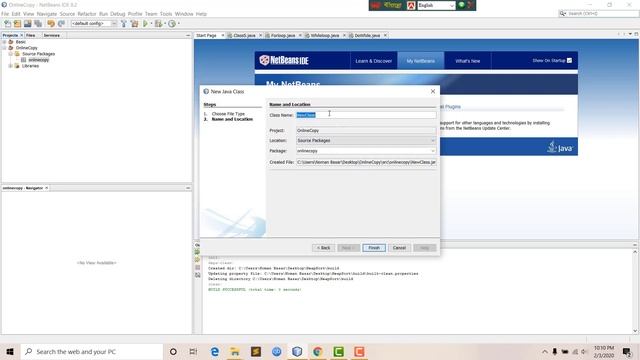Open the Window menu
Image resolution: width=640 pixels, height=360 pixels.
tap(184, 14)
